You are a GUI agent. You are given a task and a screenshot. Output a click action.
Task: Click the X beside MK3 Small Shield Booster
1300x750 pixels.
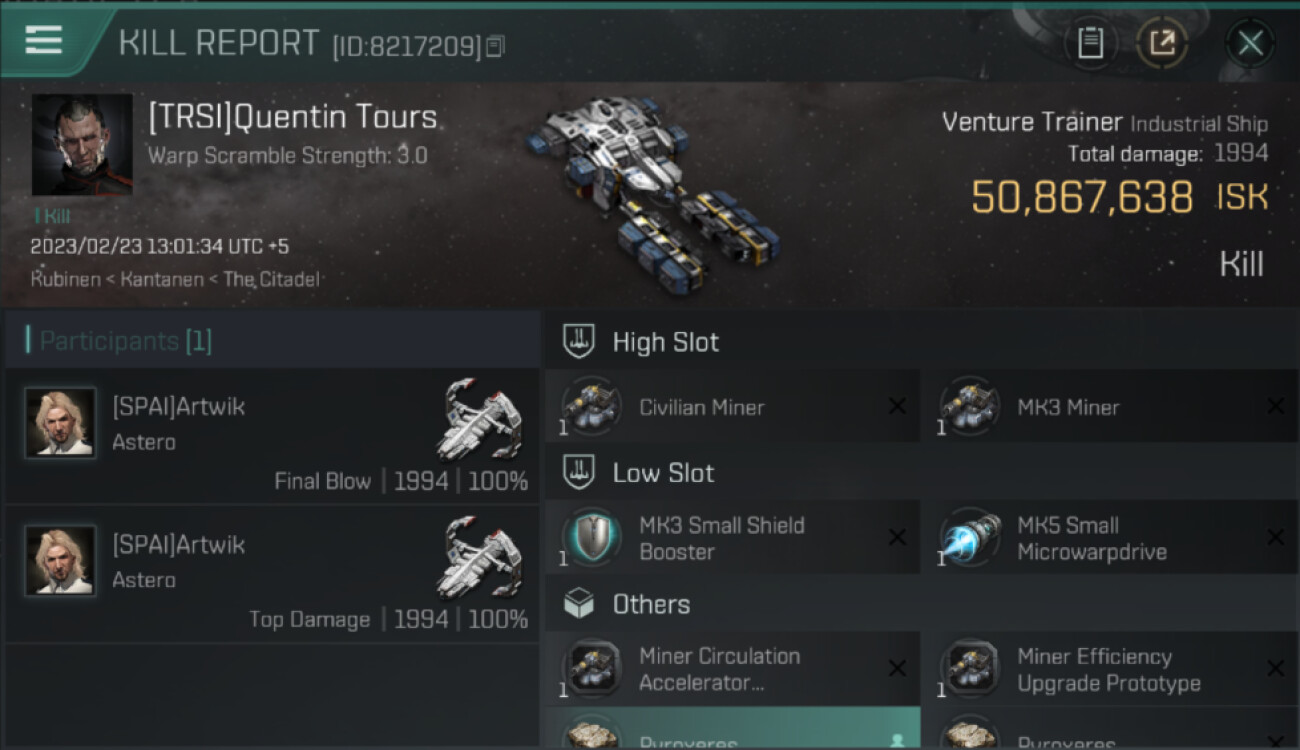tap(897, 538)
